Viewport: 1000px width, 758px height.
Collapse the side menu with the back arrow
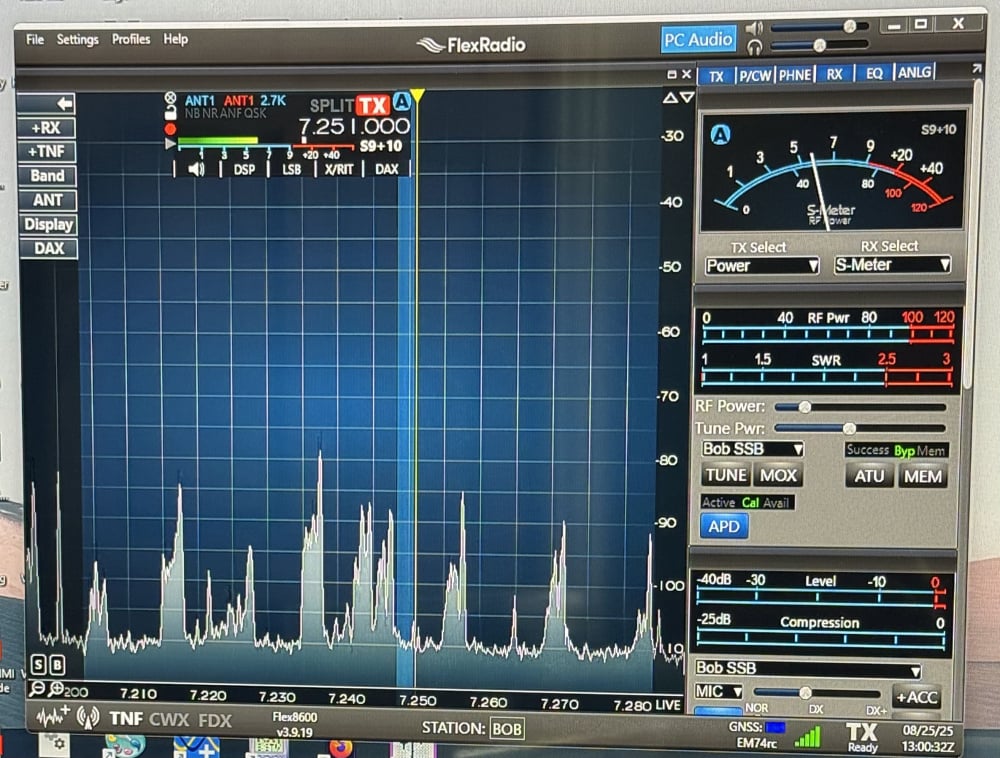coord(47,103)
